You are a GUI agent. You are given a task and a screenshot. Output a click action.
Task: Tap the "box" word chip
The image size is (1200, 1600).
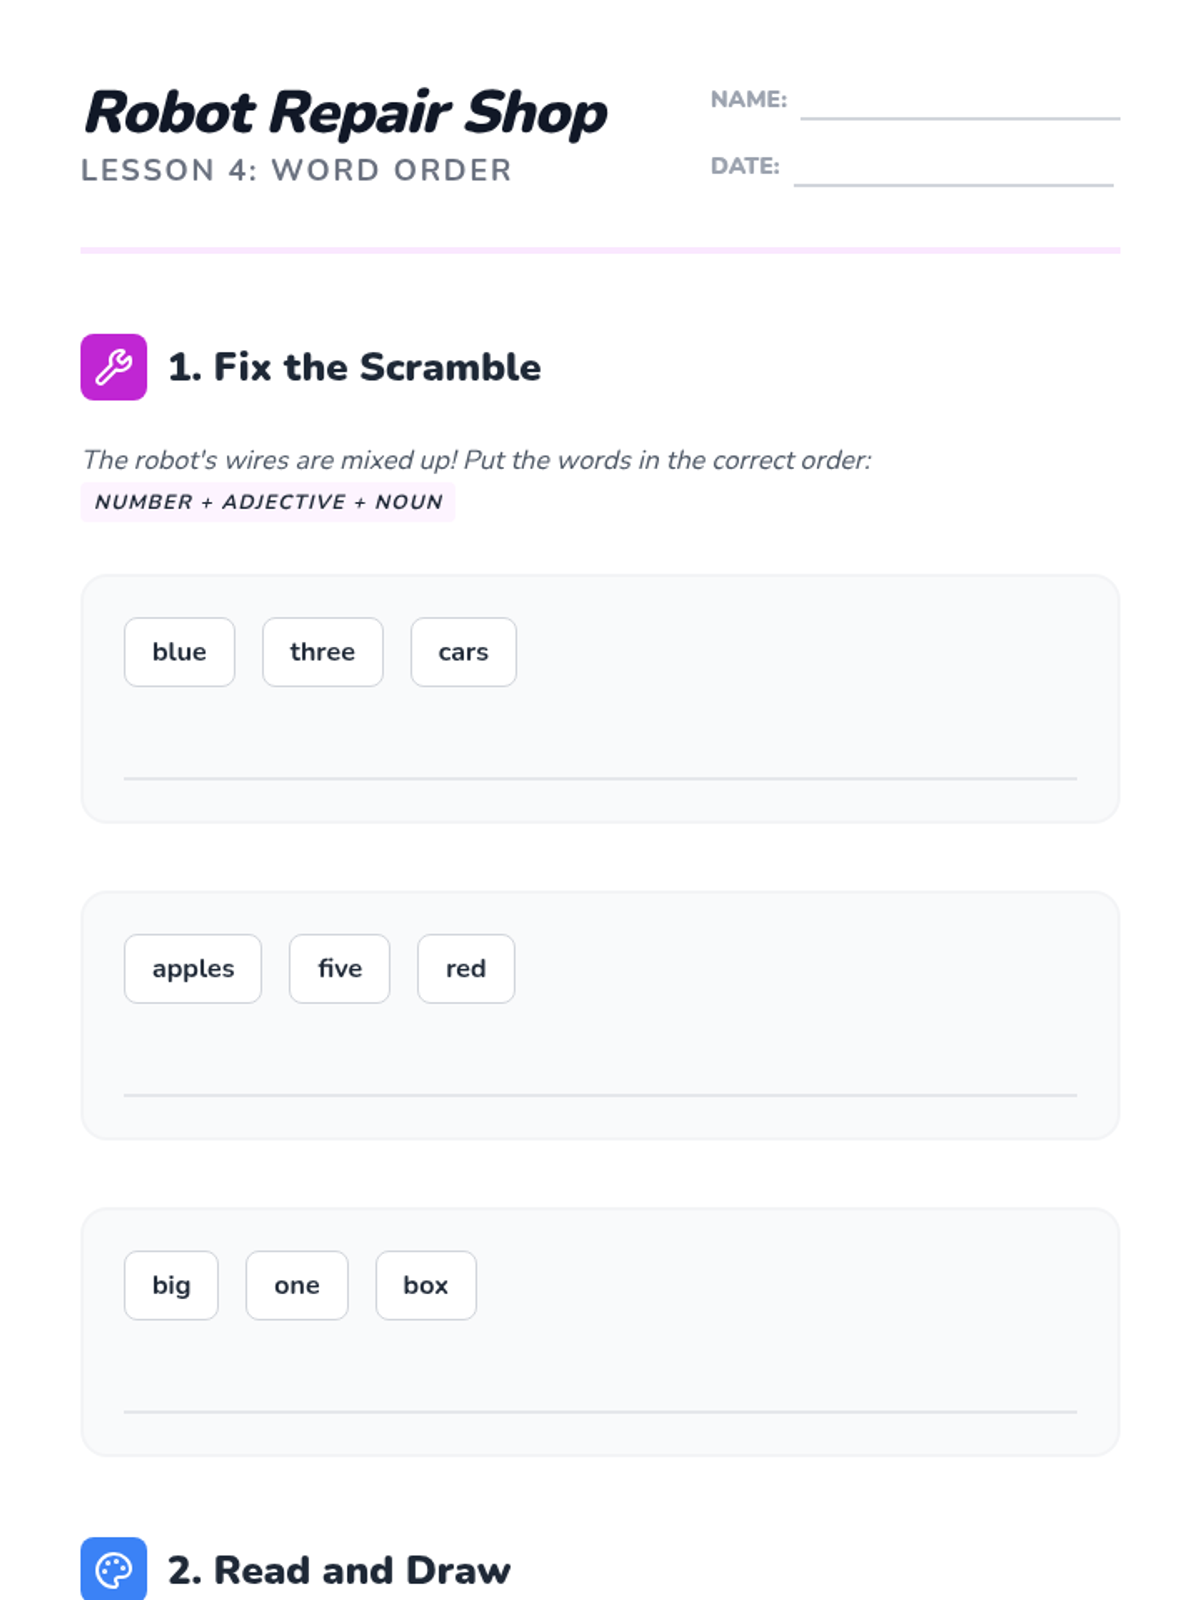[x=425, y=1285]
